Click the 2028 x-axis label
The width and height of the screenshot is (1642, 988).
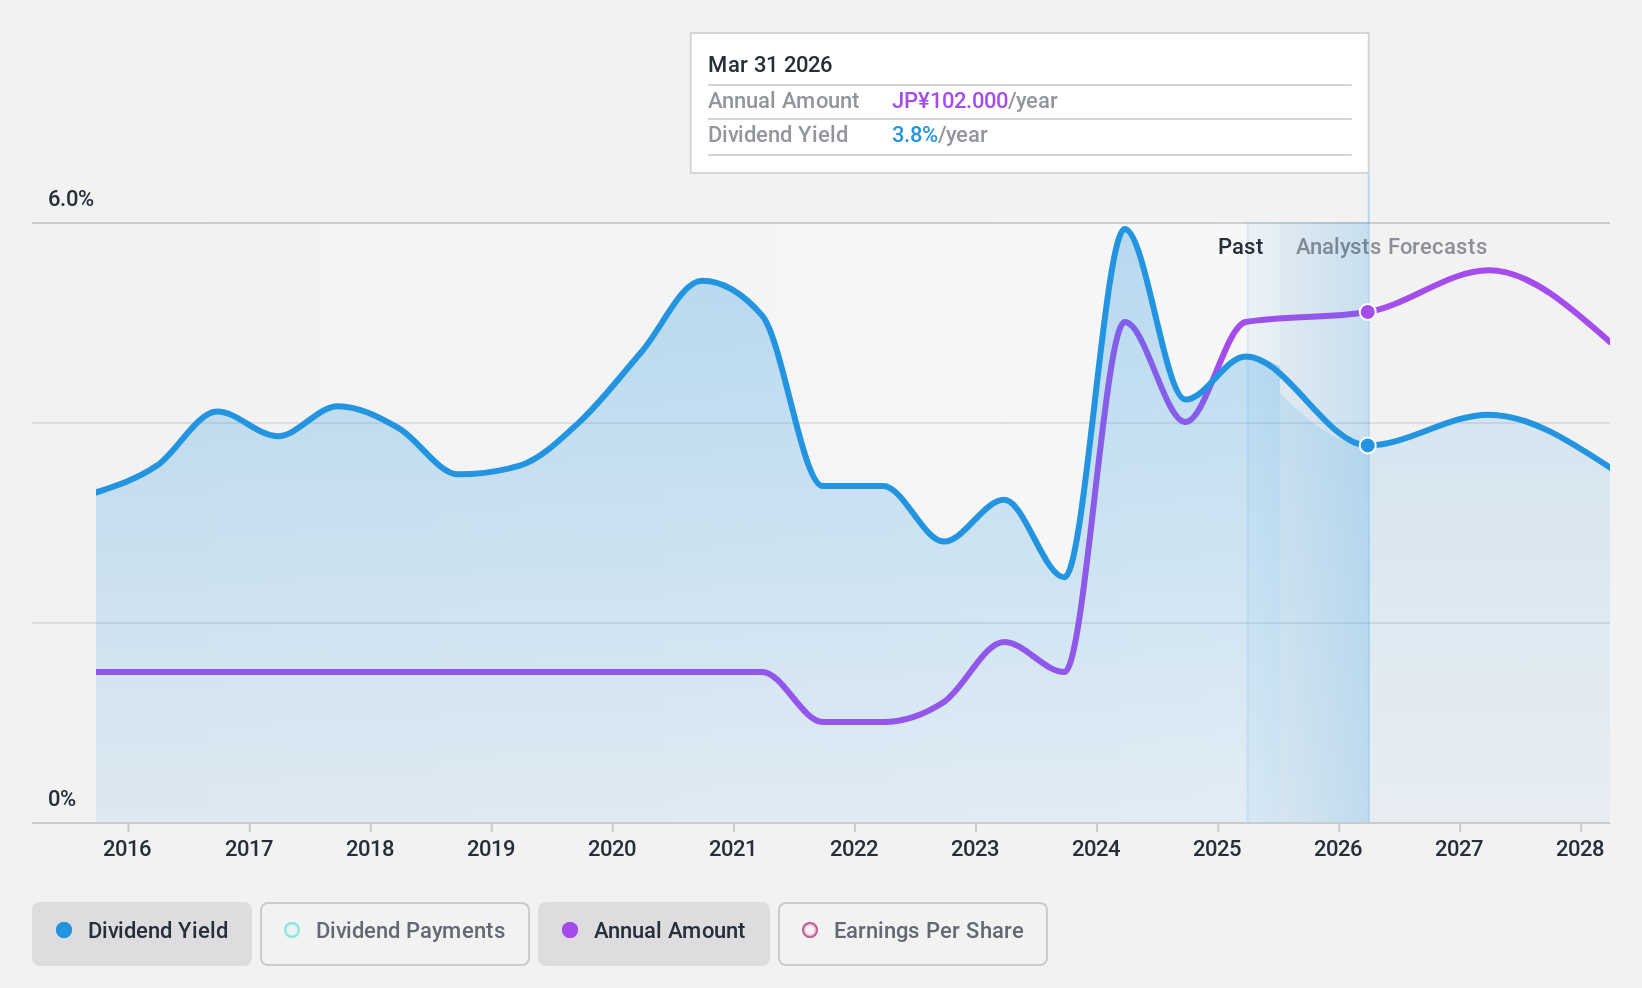(1580, 849)
